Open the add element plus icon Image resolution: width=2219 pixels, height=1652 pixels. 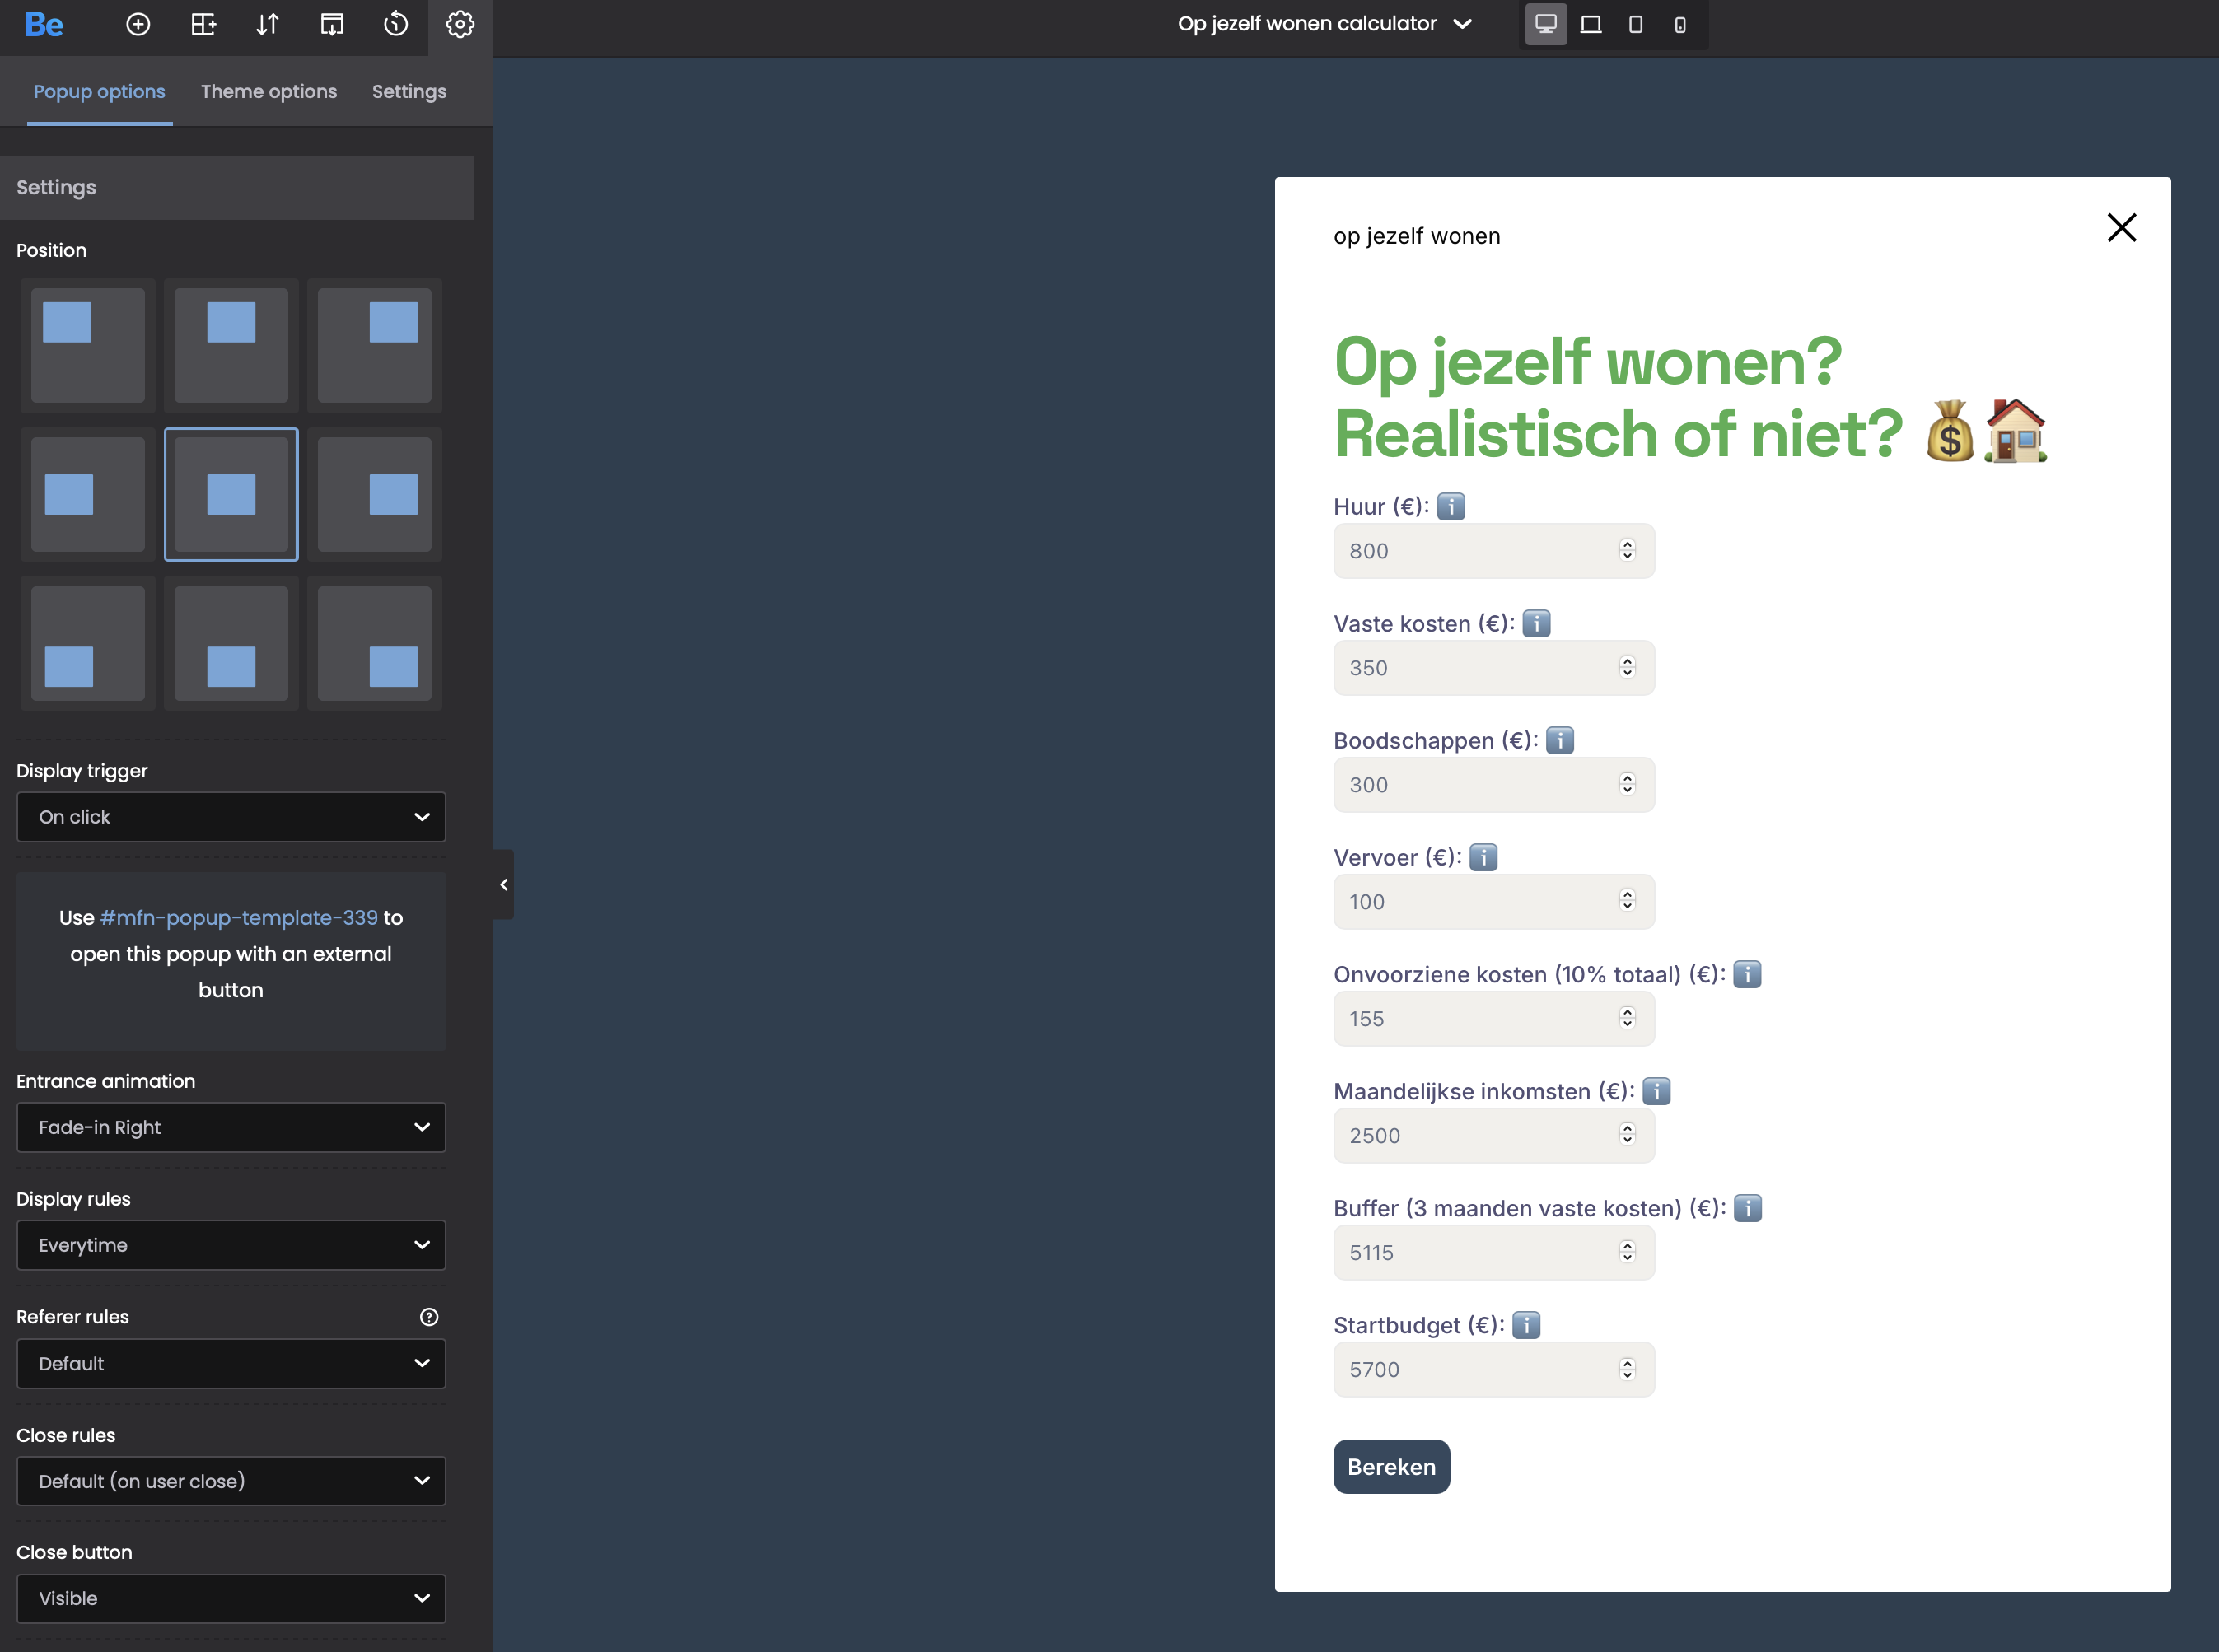tap(138, 24)
